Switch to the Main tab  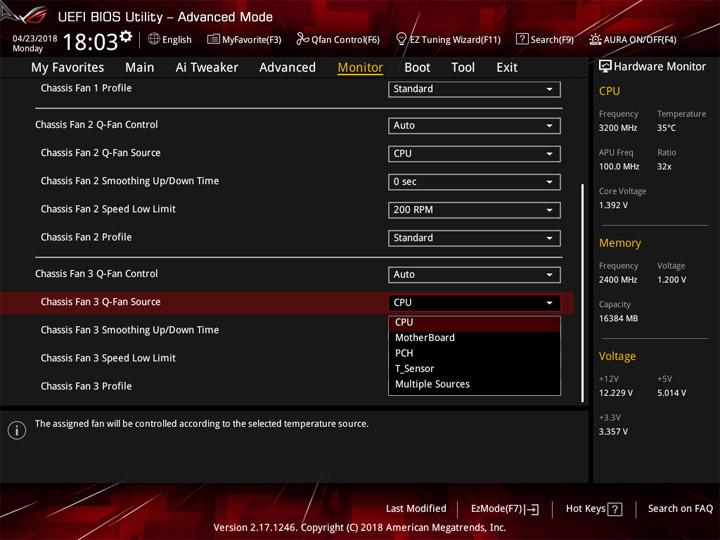[x=140, y=68]
